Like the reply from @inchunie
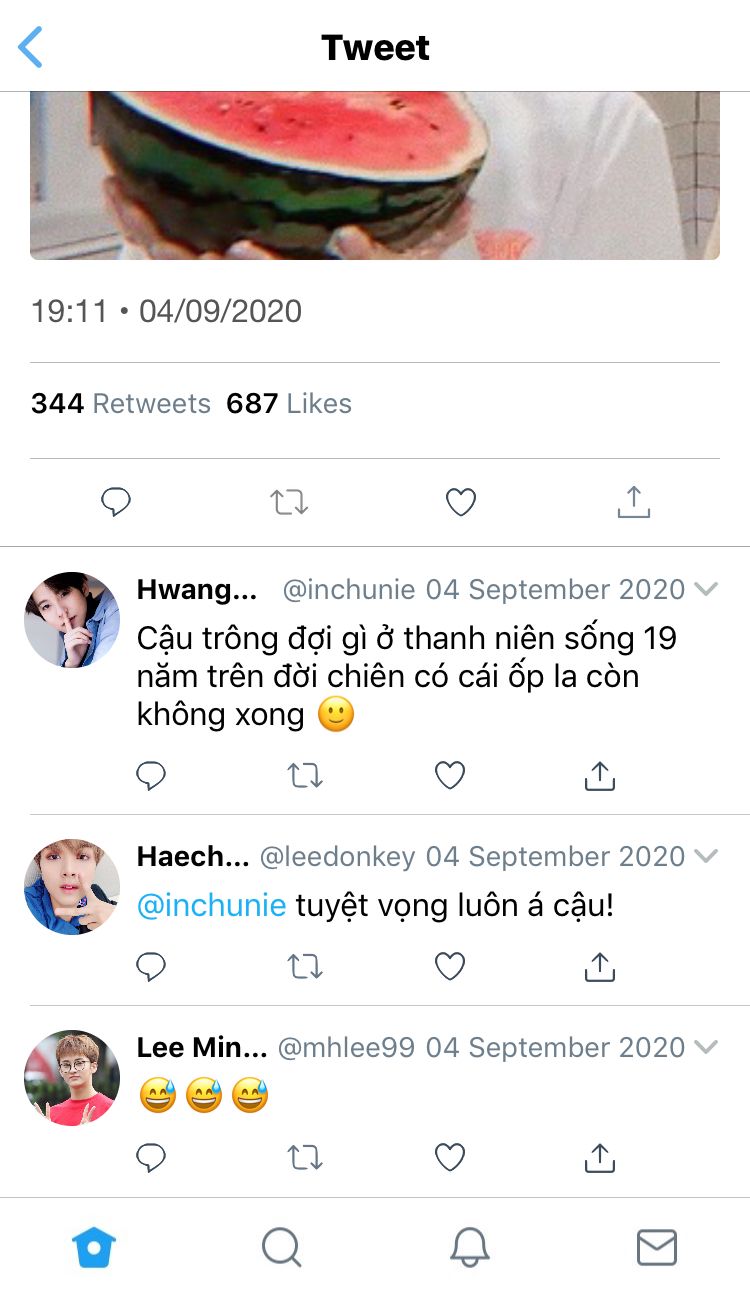Viewport: 750px width, 1297px height. coord(450,775)
